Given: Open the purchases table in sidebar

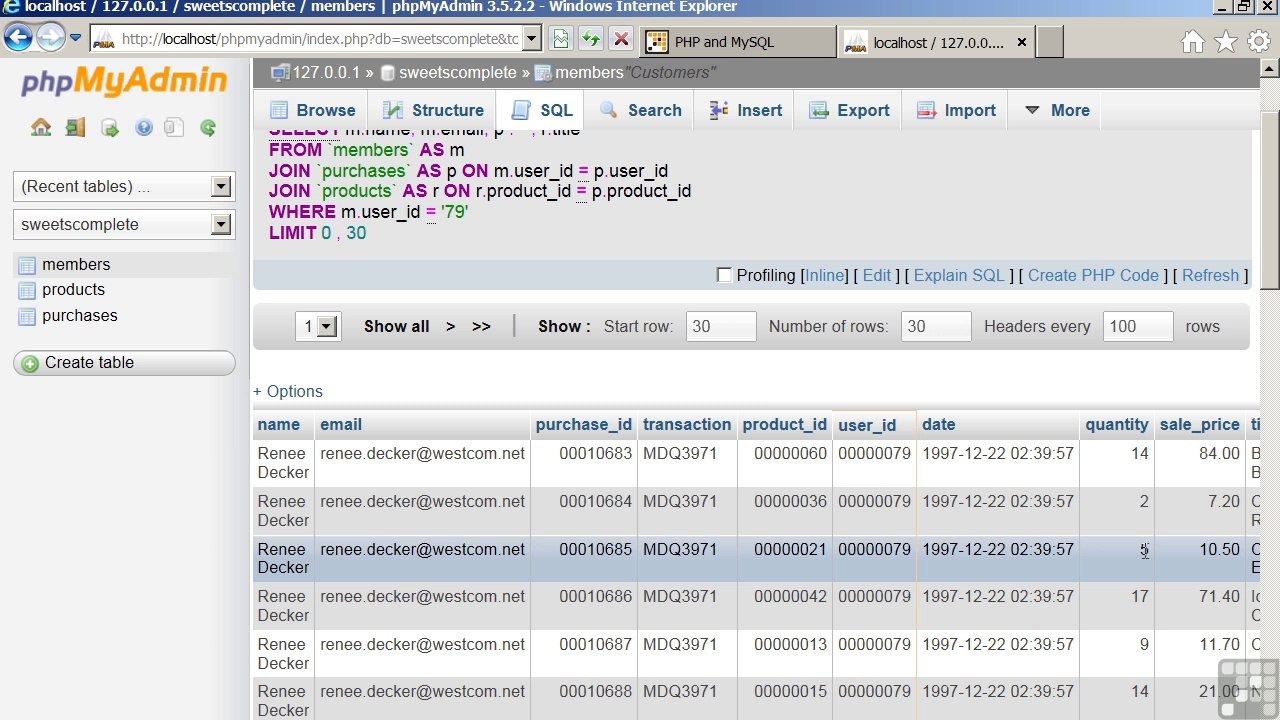Looking at the screenshot, I should [80, 316].
